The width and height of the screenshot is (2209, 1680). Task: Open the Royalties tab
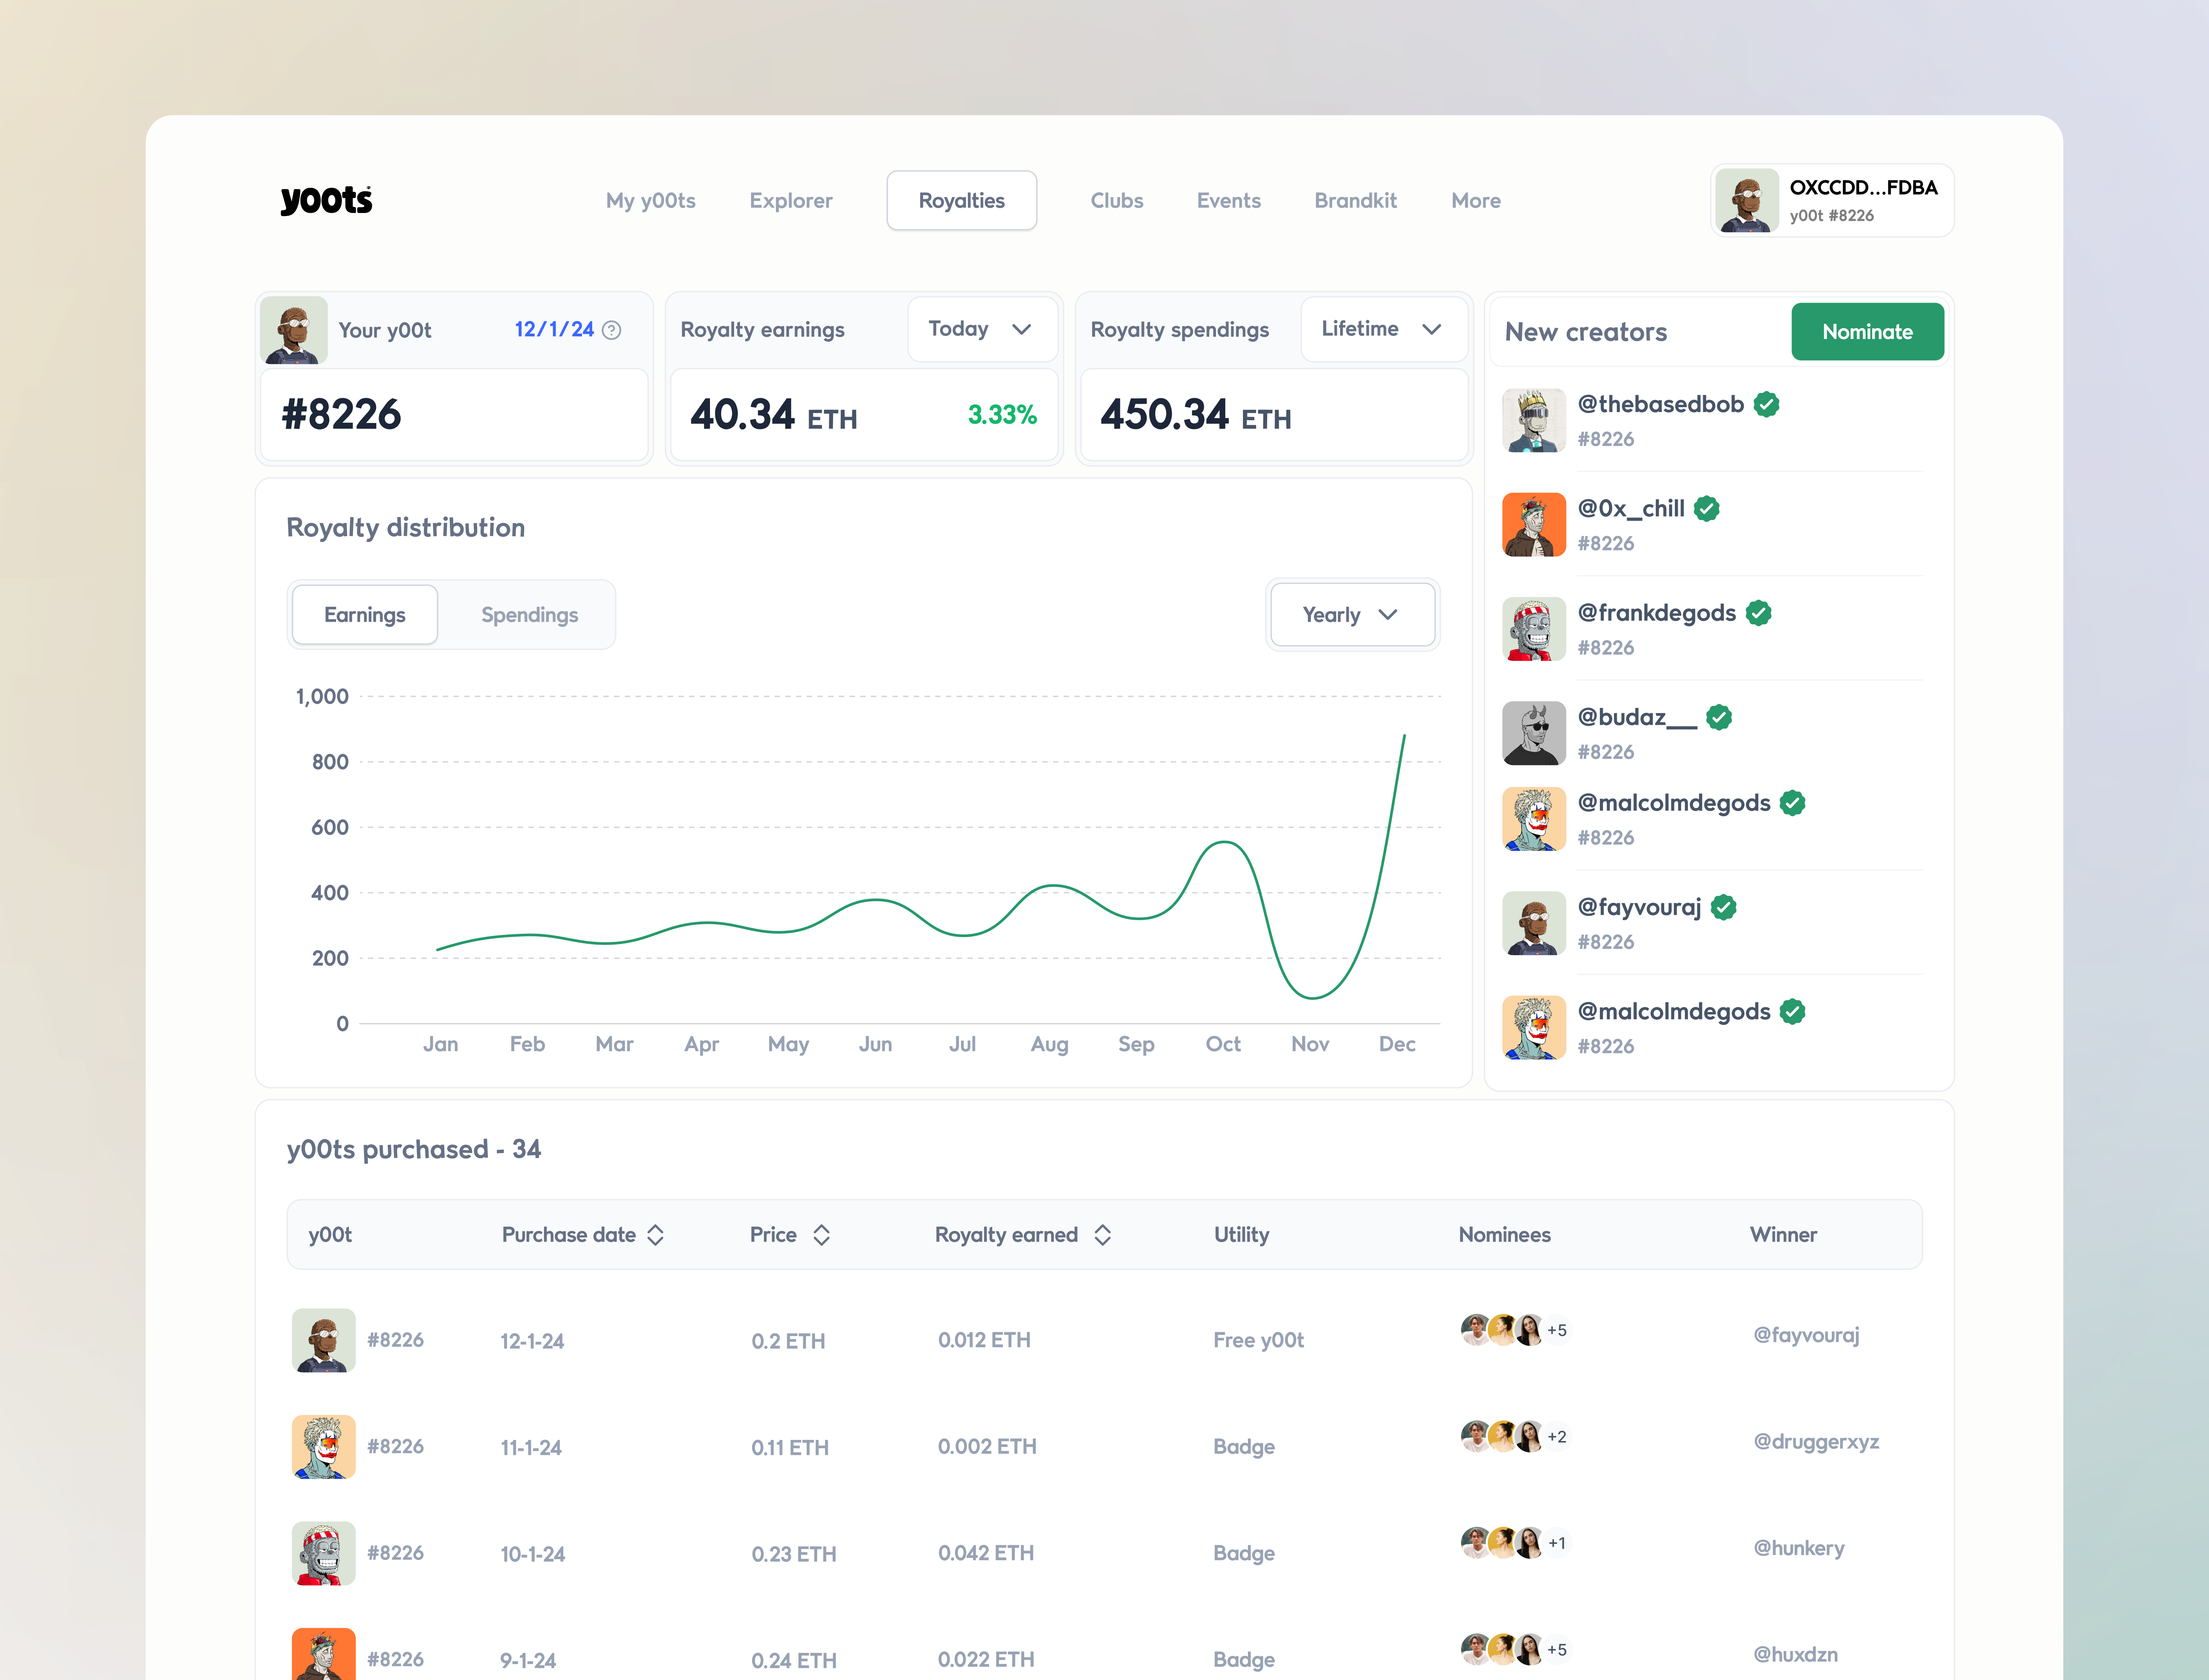[961, 200]
